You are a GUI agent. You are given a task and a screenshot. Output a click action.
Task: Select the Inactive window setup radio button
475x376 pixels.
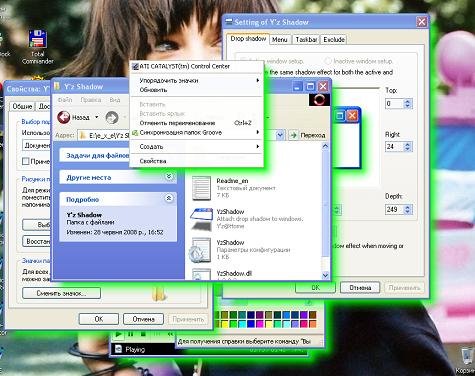tap(328, 61)
